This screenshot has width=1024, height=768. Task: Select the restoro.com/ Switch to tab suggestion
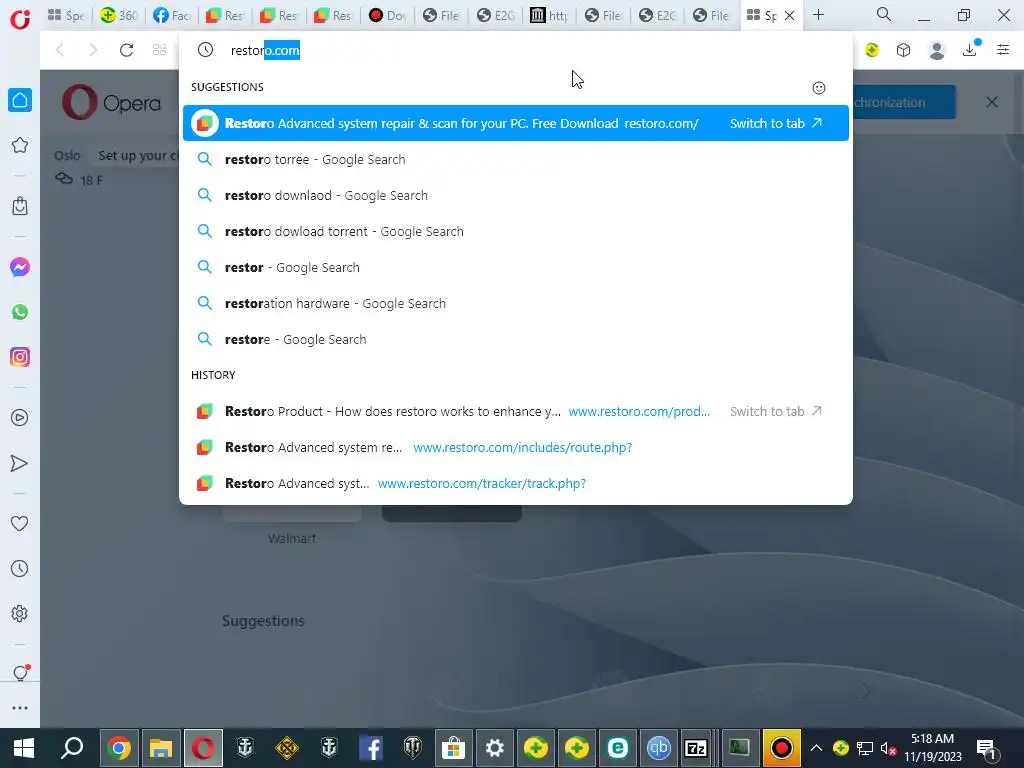click(516, 123)
